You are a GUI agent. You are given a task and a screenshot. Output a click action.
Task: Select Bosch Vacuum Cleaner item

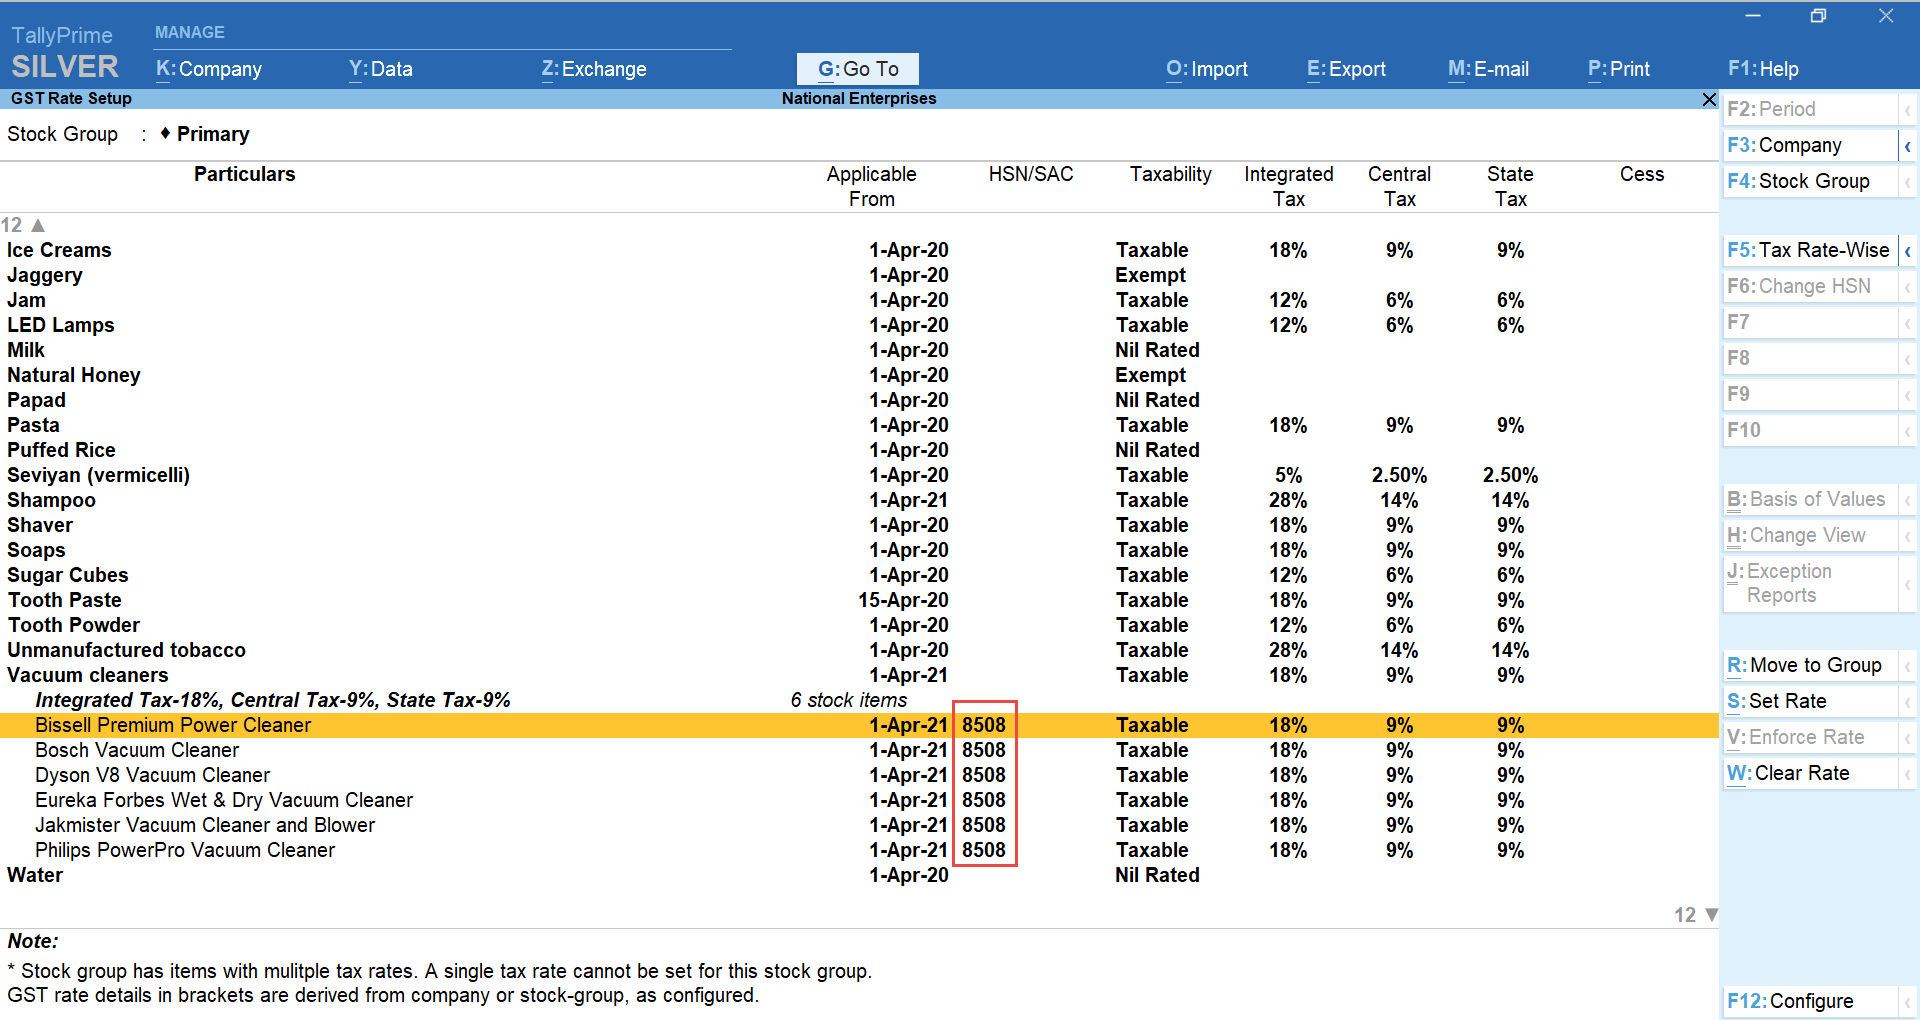[859, 750]
